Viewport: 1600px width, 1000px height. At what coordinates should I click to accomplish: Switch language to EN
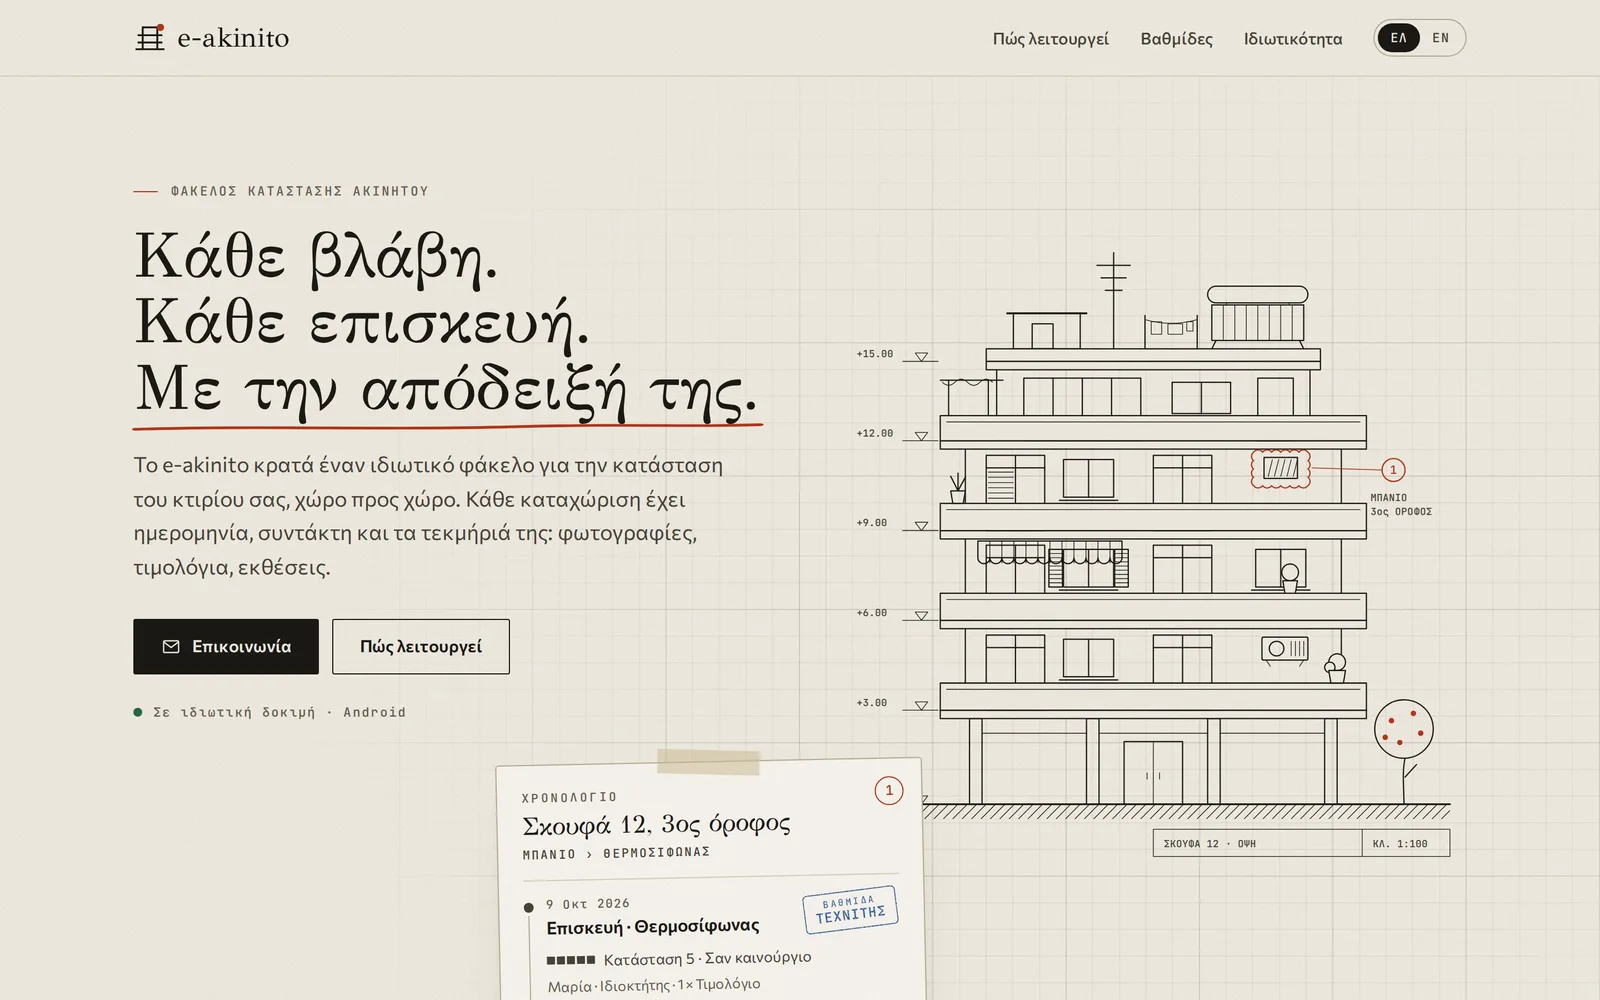[1441, 38]
